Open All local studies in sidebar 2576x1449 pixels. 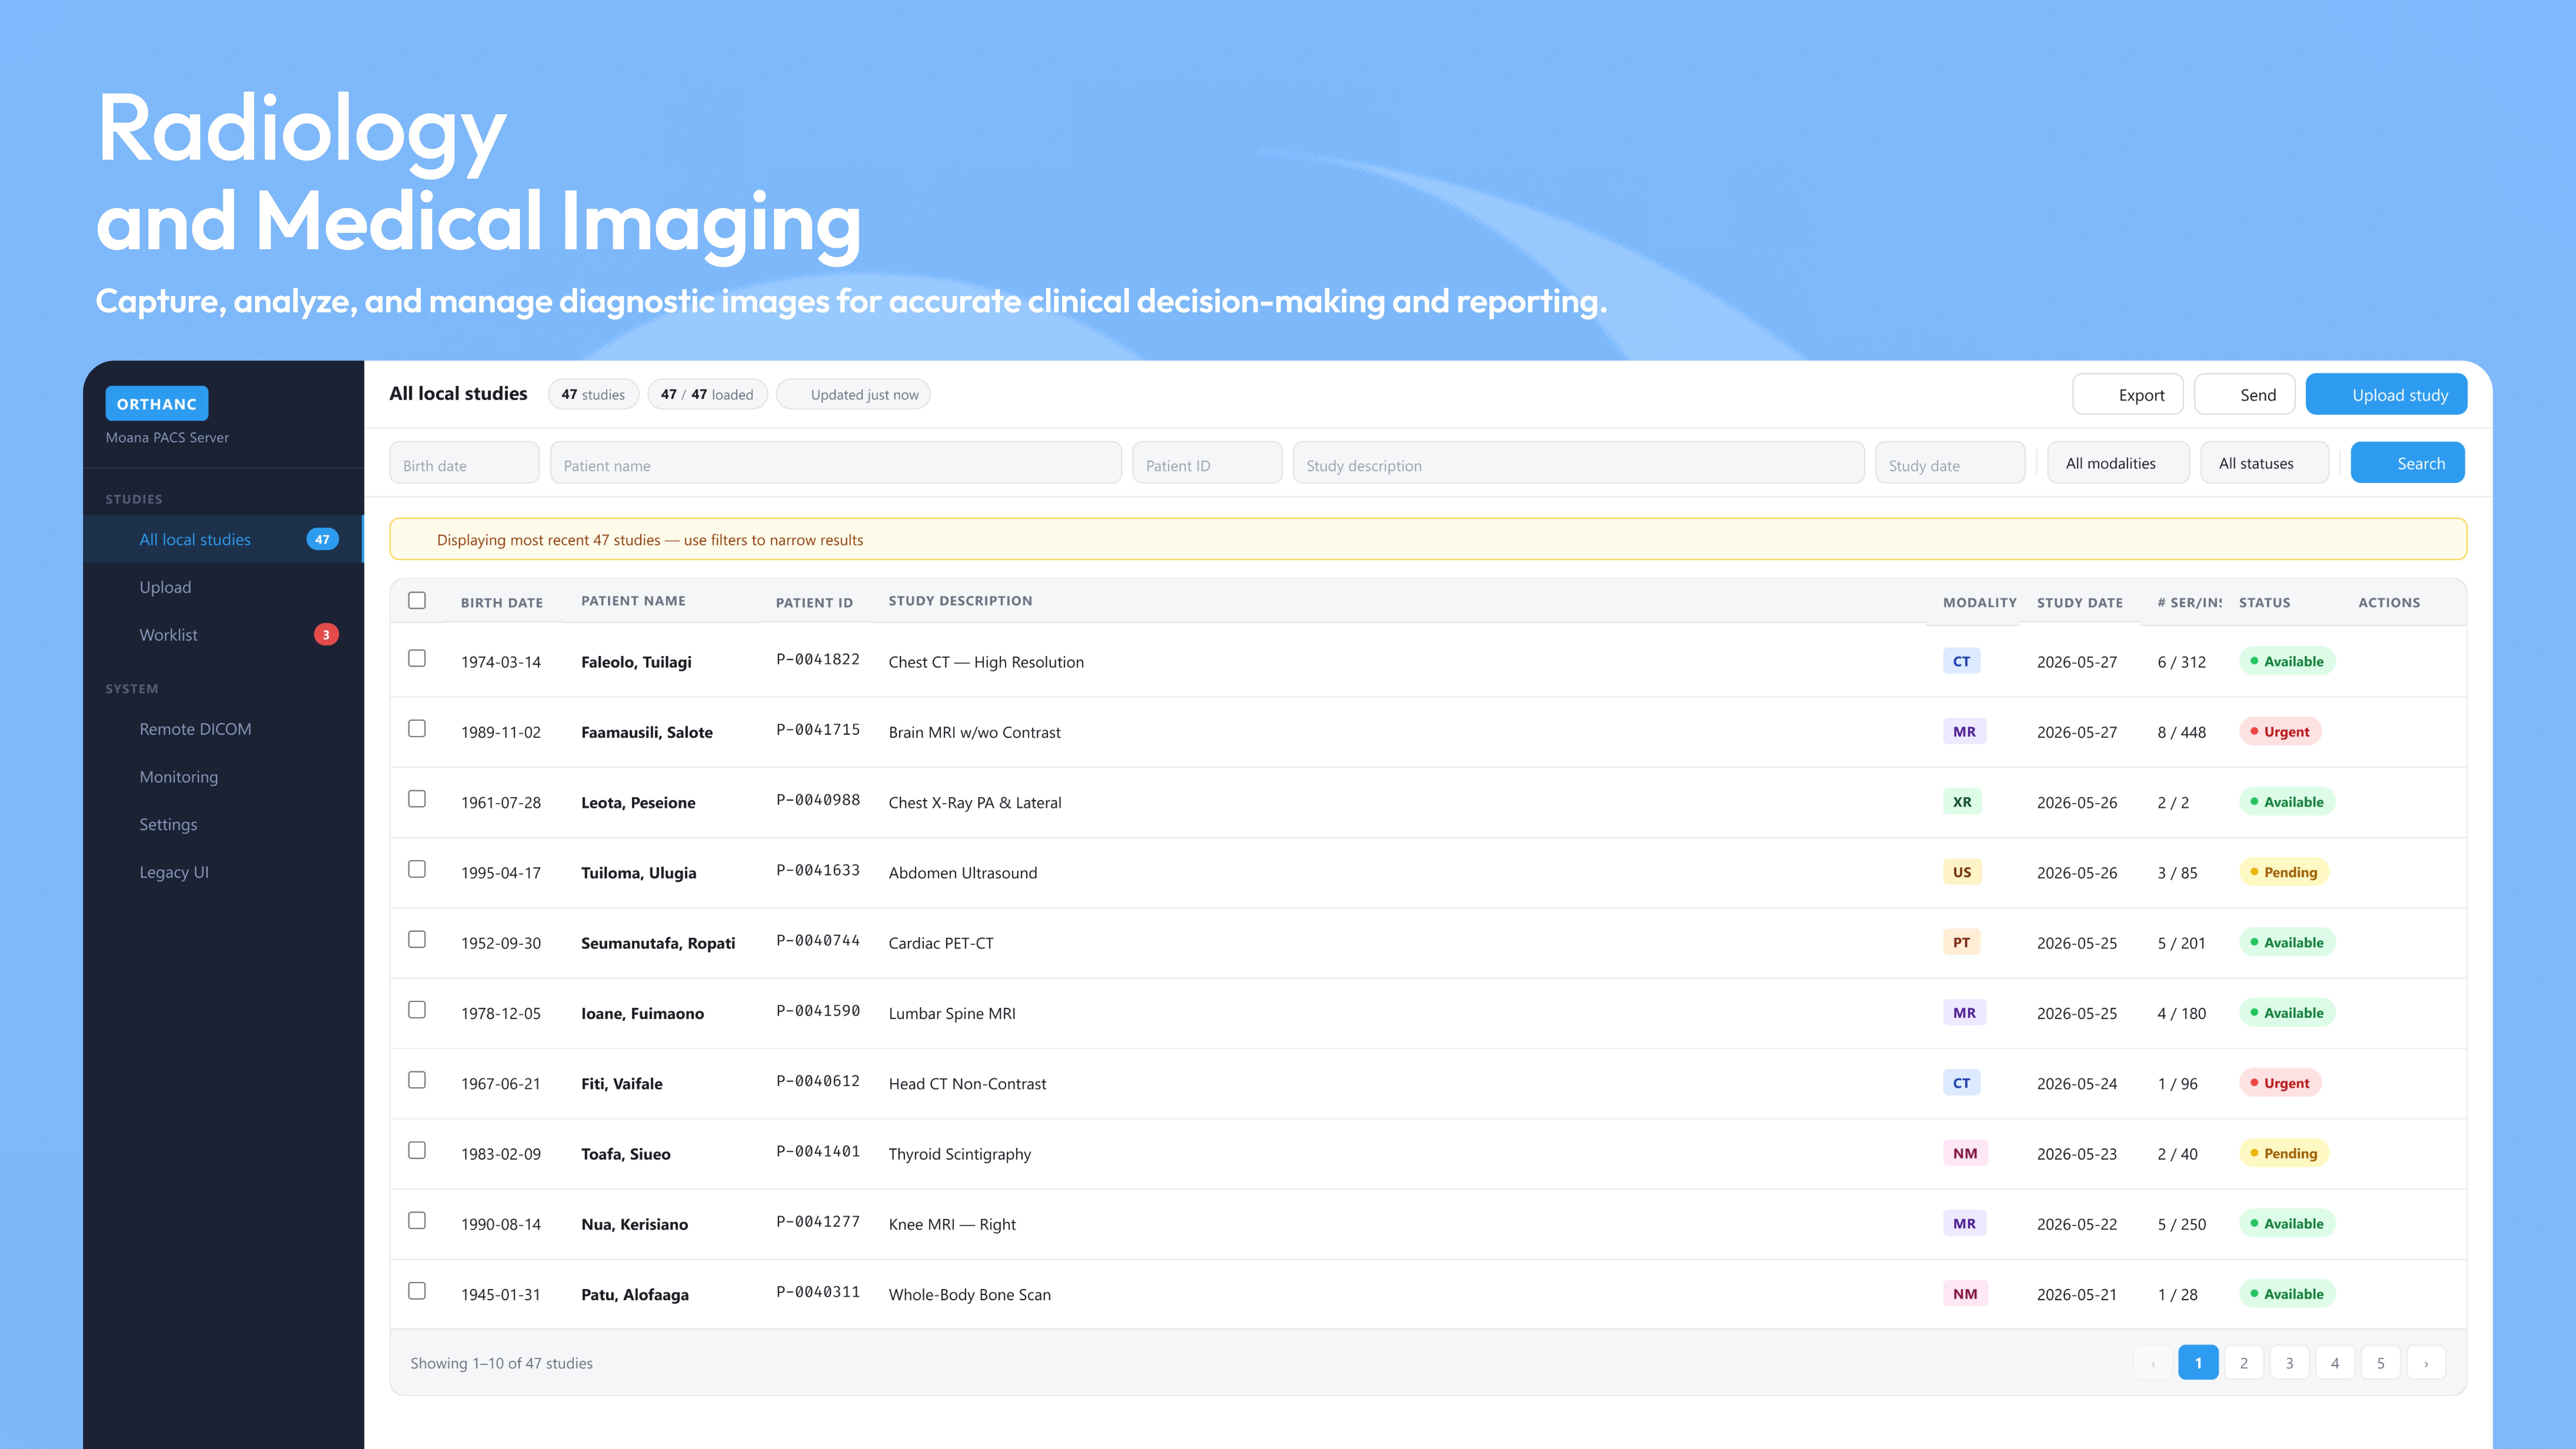(x=223, y=539)
